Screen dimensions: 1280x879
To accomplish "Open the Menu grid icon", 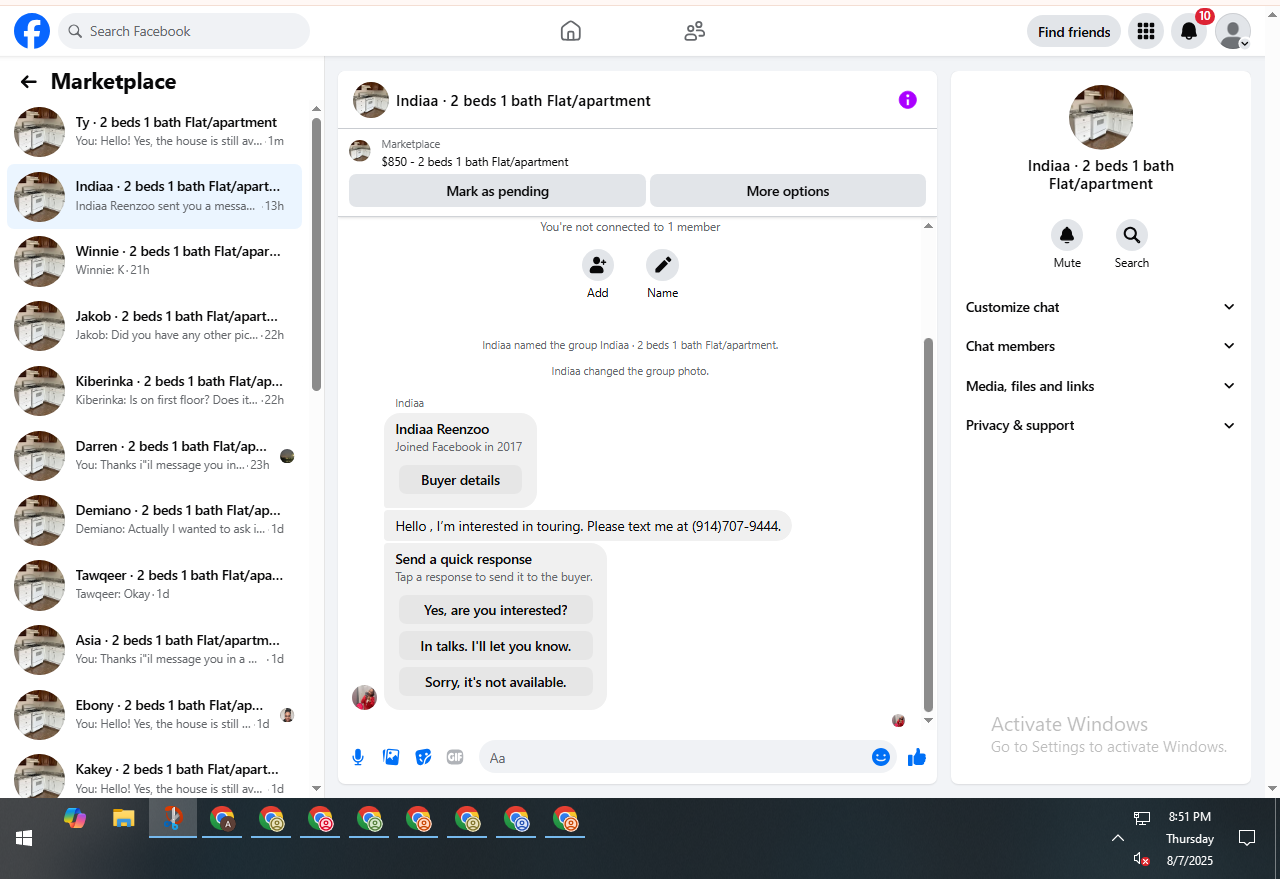I will click(x=1146, y=31).
